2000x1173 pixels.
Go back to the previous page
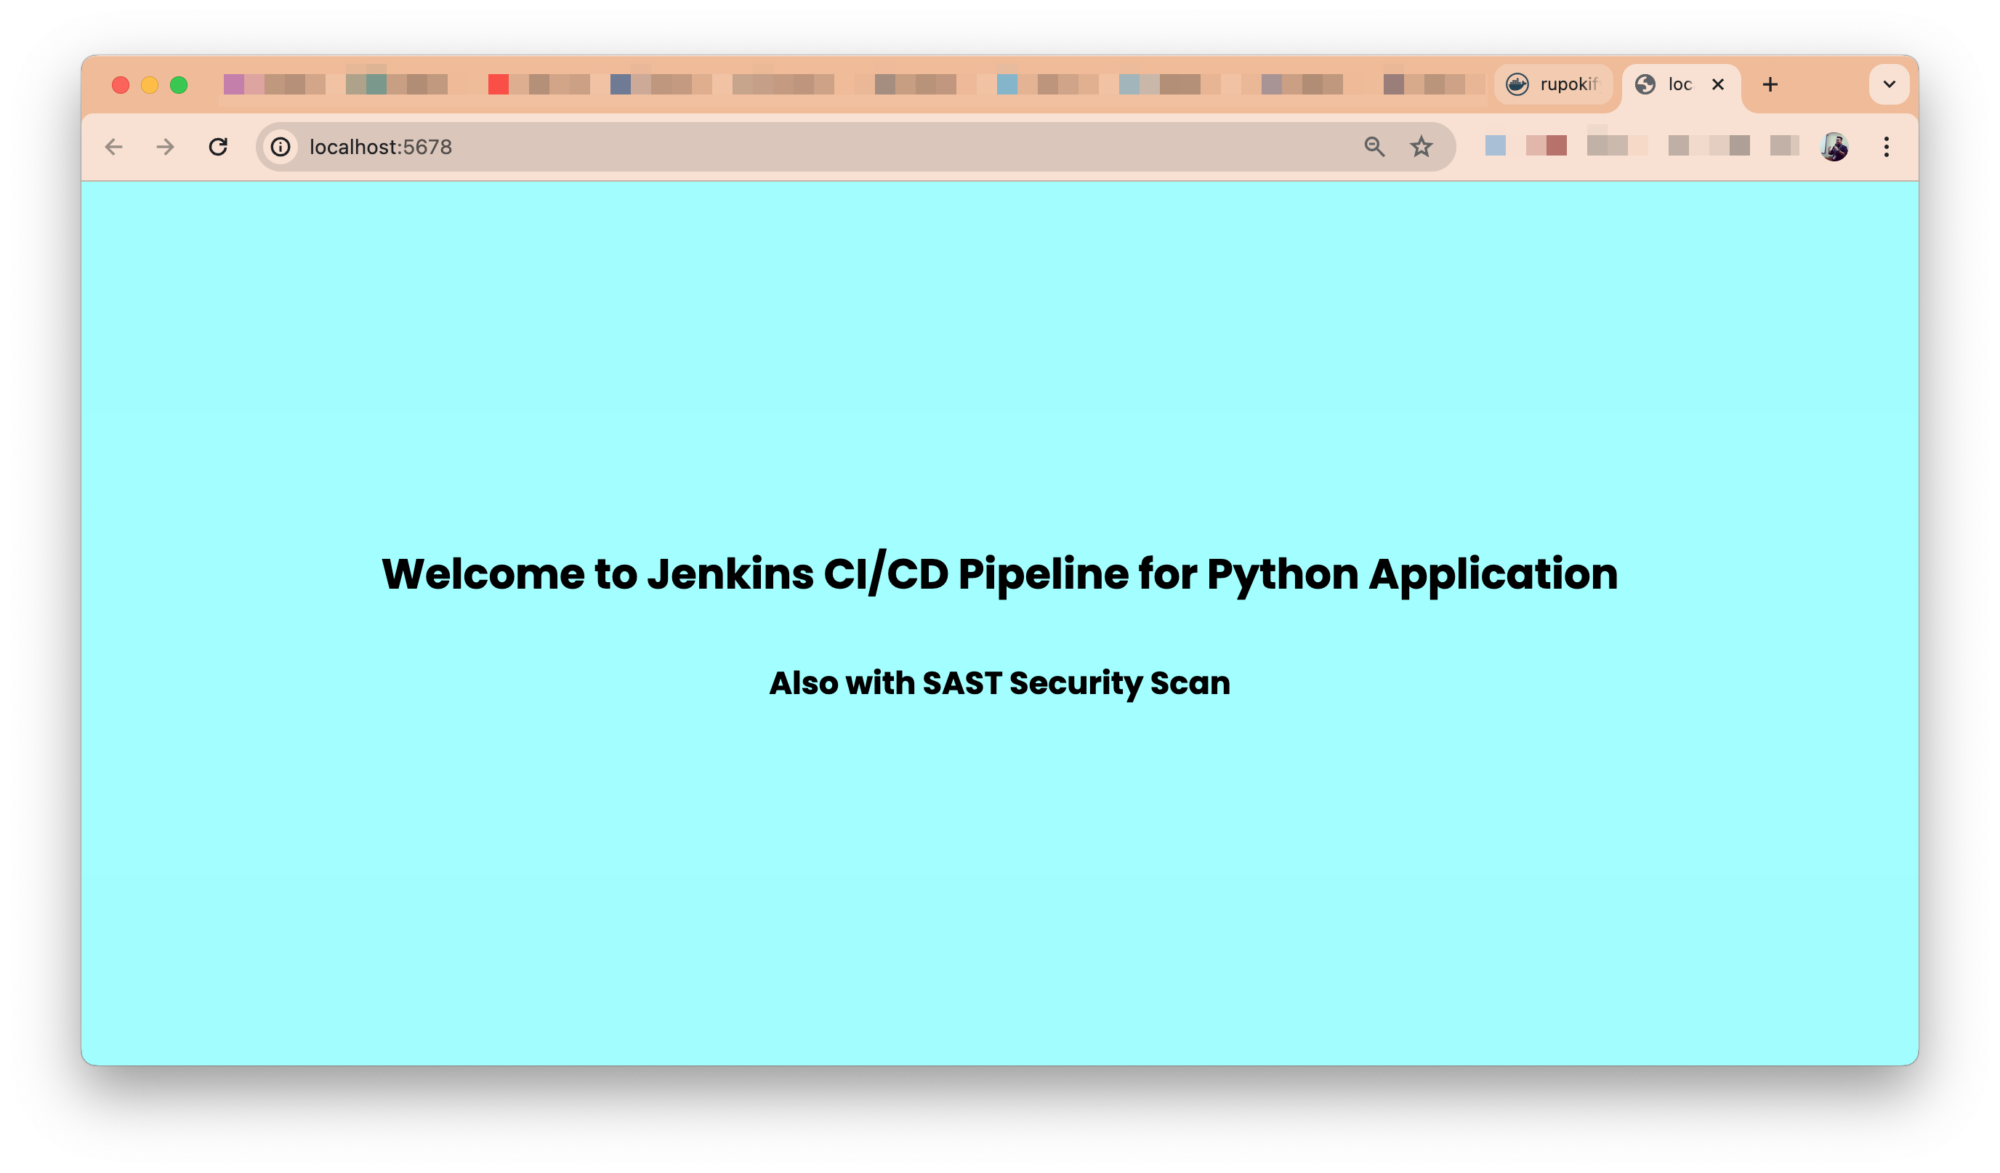(x=114, y=147)
